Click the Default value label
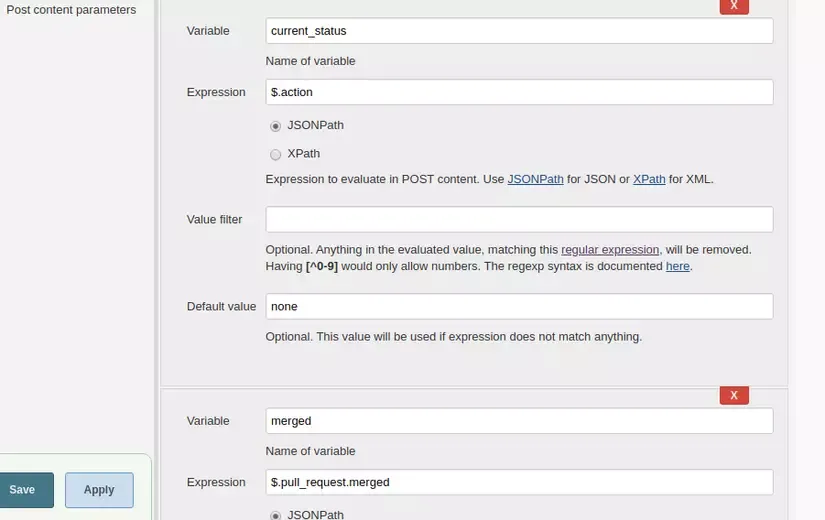Image resolution: width=825 pixels, height=520 pixels. pos(221,306)
